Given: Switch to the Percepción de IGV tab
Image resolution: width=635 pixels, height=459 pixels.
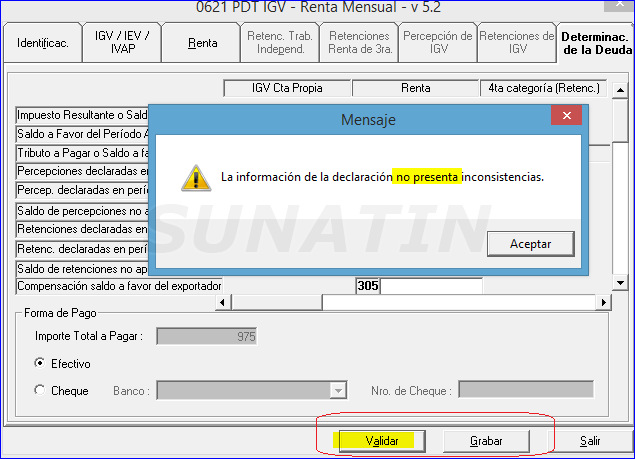Looking at the screenshot, I should 438,43.
